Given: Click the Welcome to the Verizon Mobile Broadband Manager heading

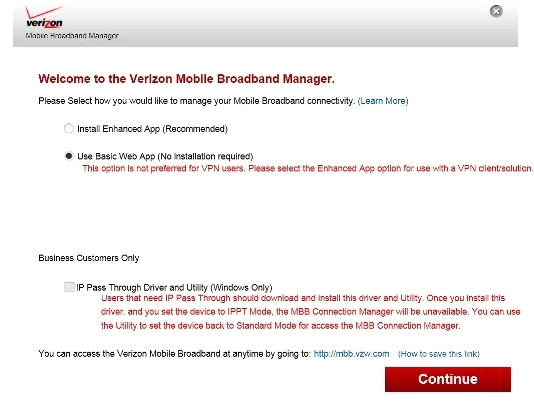Looking at the screenshot, I should (x=186, y=79).
